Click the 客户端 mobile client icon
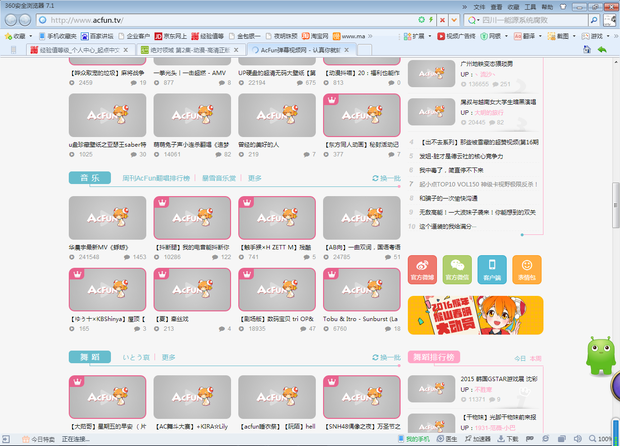Image resolution: width=620 pixels, height=446 pixels. [492, 270]
